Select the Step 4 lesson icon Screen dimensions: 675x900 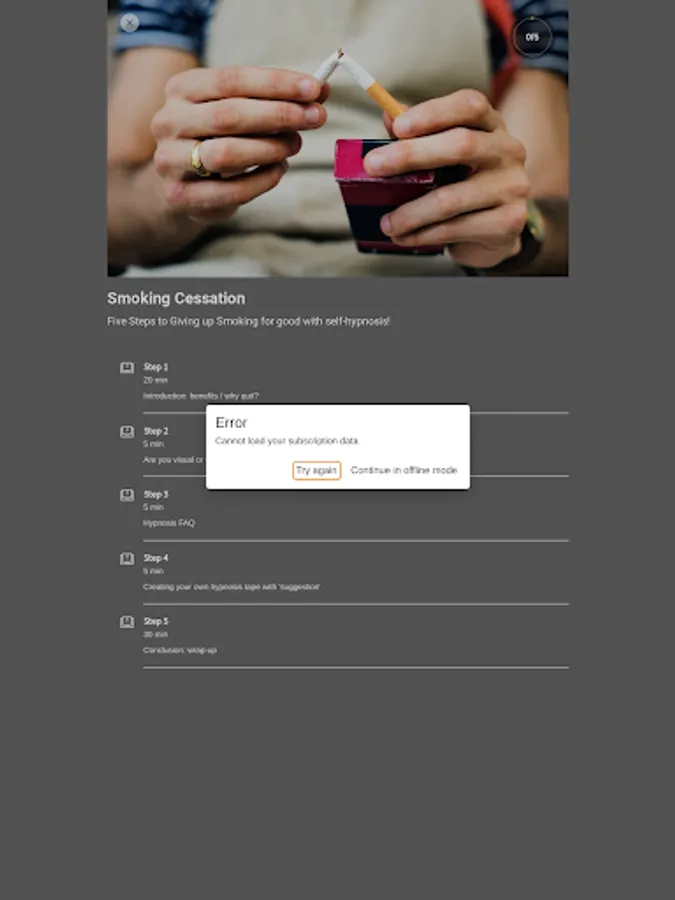point(127,558)
